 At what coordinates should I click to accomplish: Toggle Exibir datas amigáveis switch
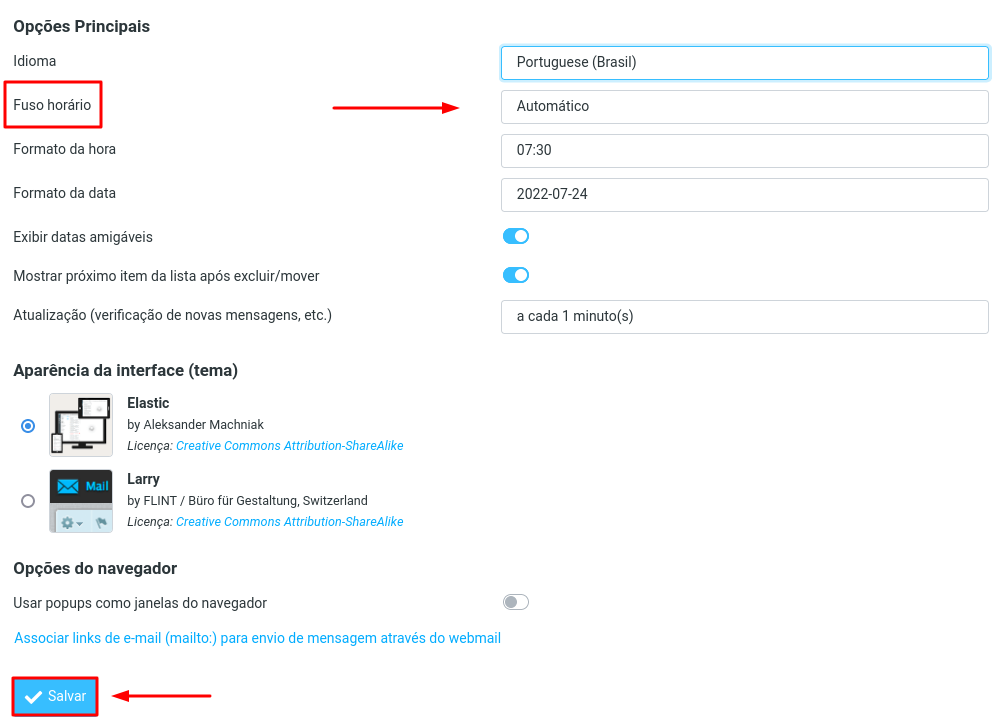pos(515,236)
